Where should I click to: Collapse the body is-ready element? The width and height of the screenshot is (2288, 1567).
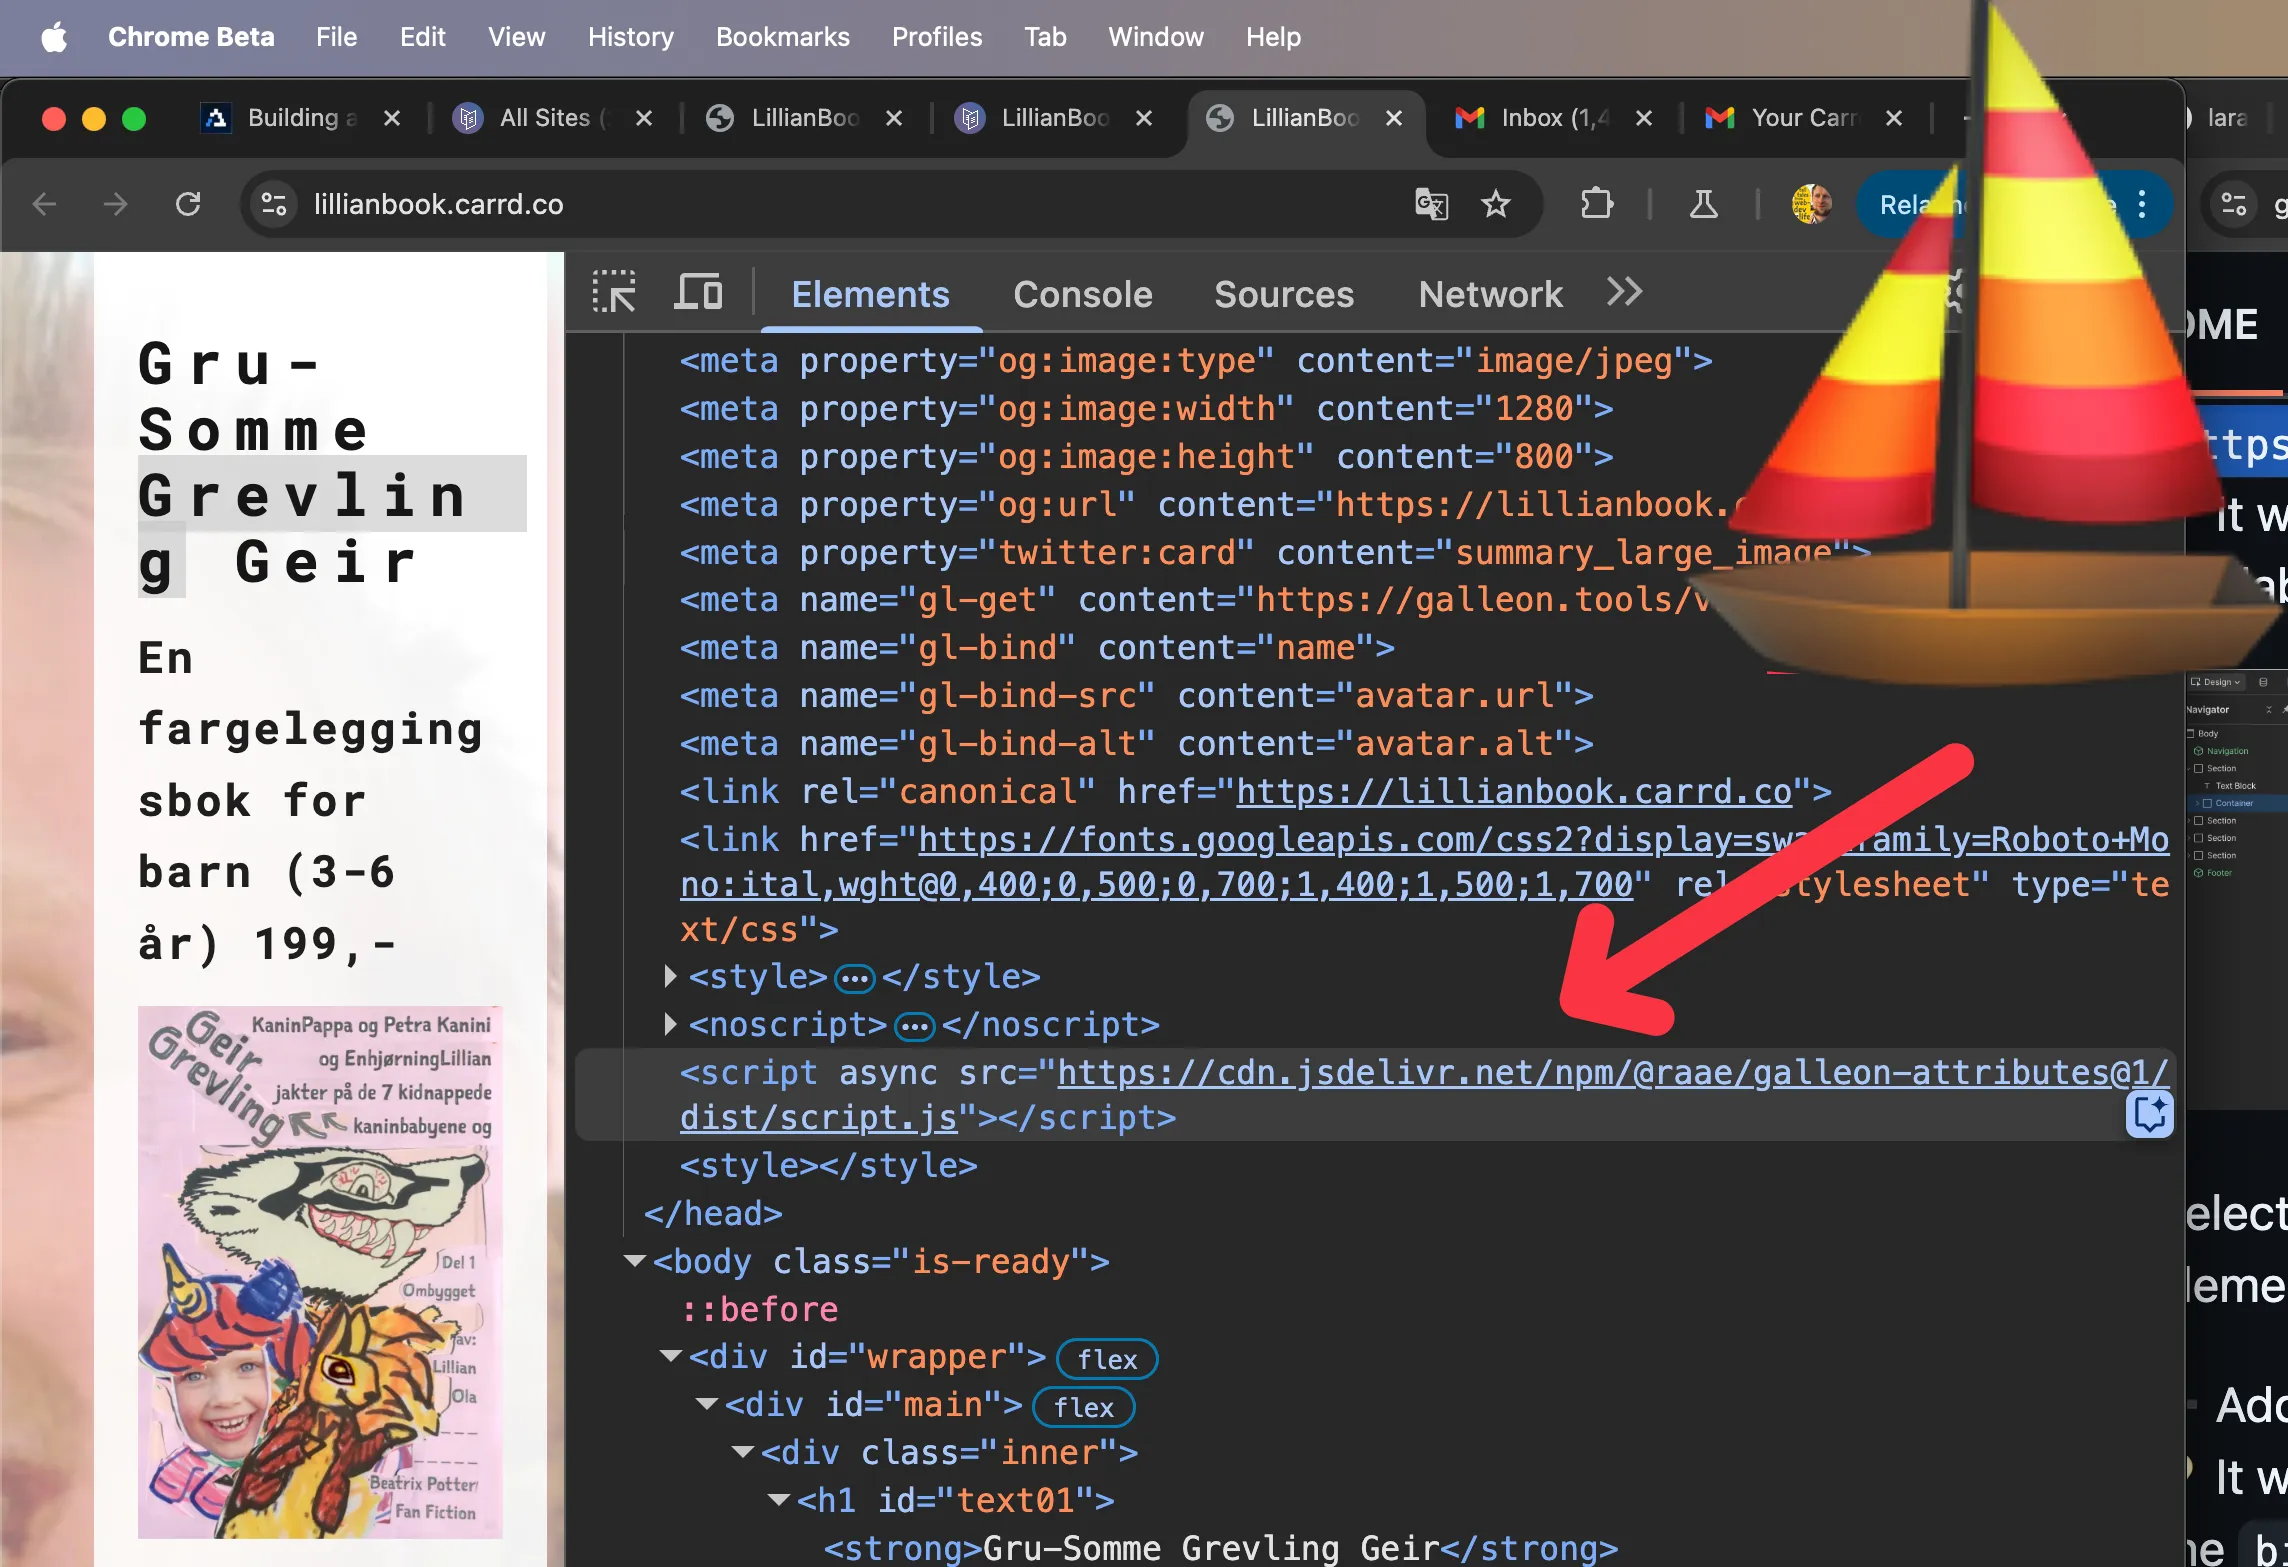tap(634, 1261)
